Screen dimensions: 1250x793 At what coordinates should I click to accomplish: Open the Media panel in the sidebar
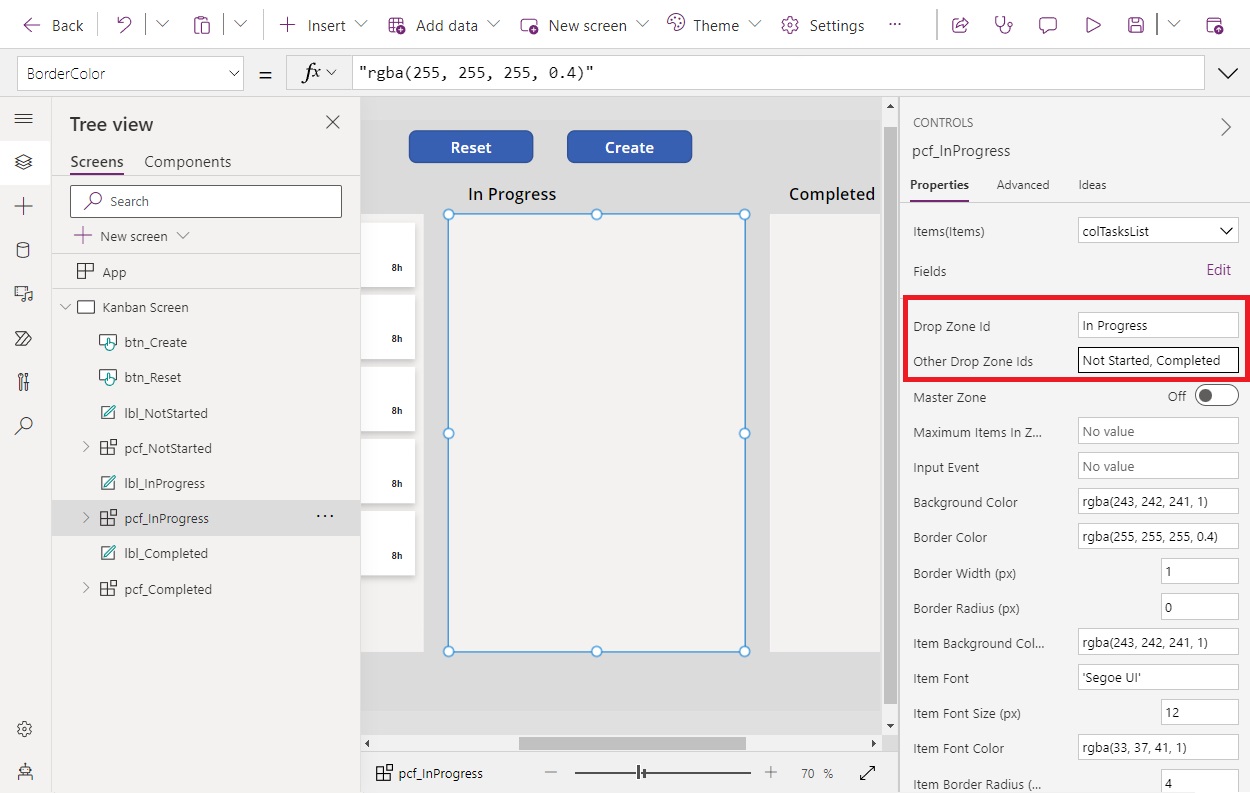coord(25,294)
